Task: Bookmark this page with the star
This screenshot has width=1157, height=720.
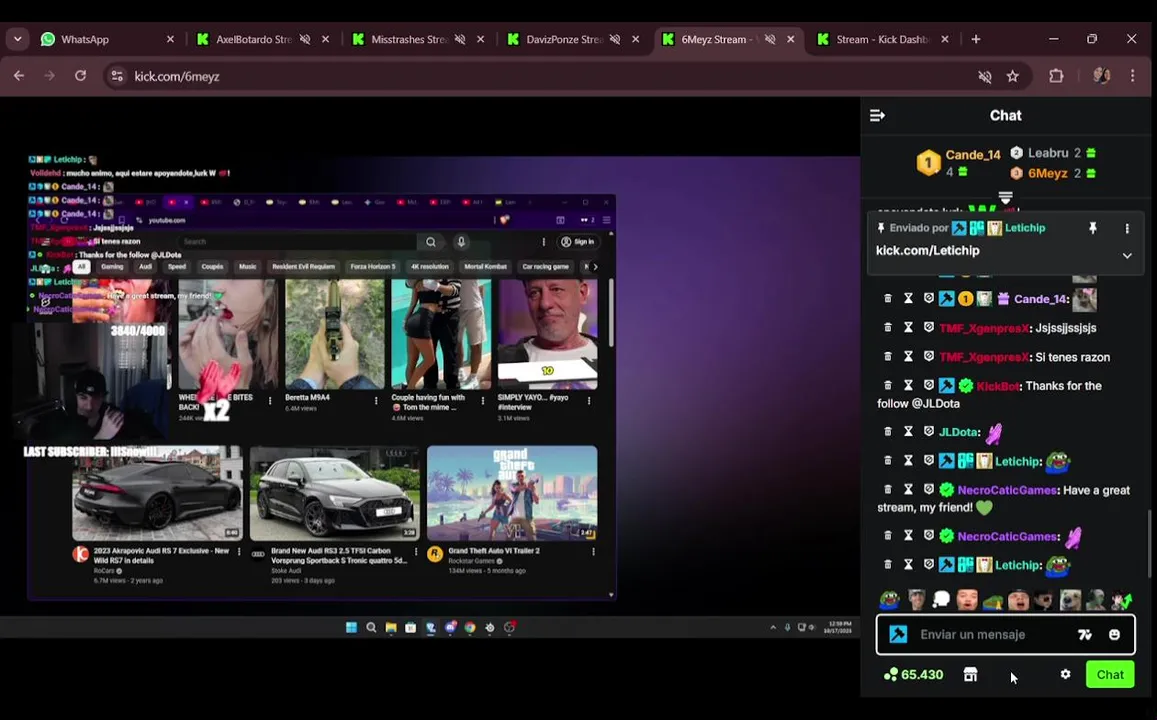Action: [x=1013, y=76]
